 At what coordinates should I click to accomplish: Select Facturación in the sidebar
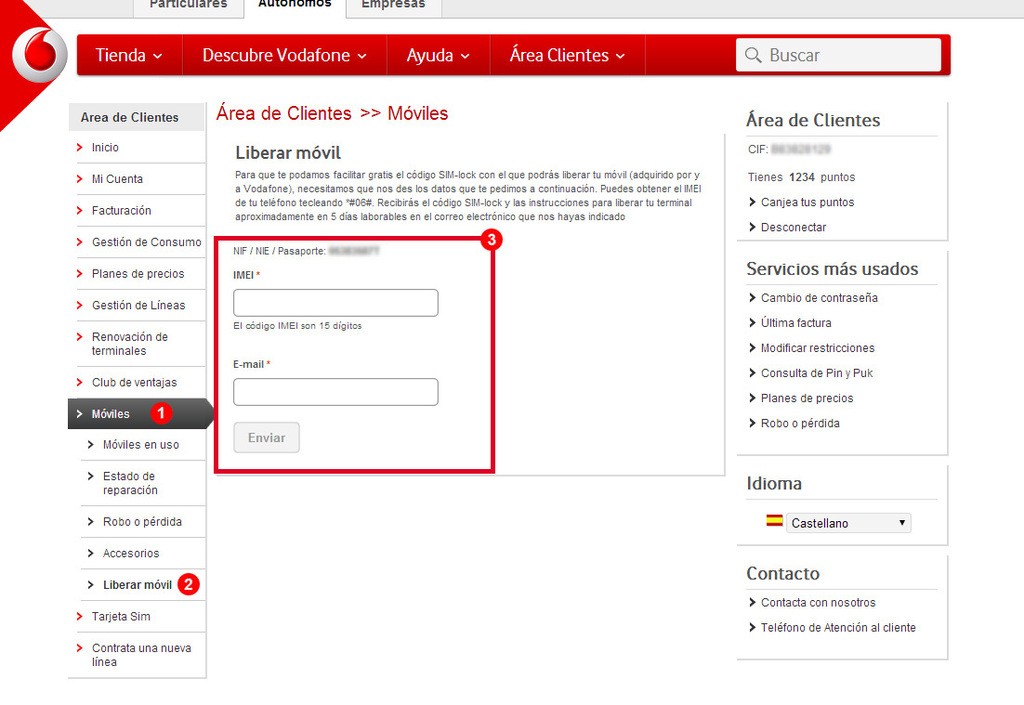tap(121, 211)
